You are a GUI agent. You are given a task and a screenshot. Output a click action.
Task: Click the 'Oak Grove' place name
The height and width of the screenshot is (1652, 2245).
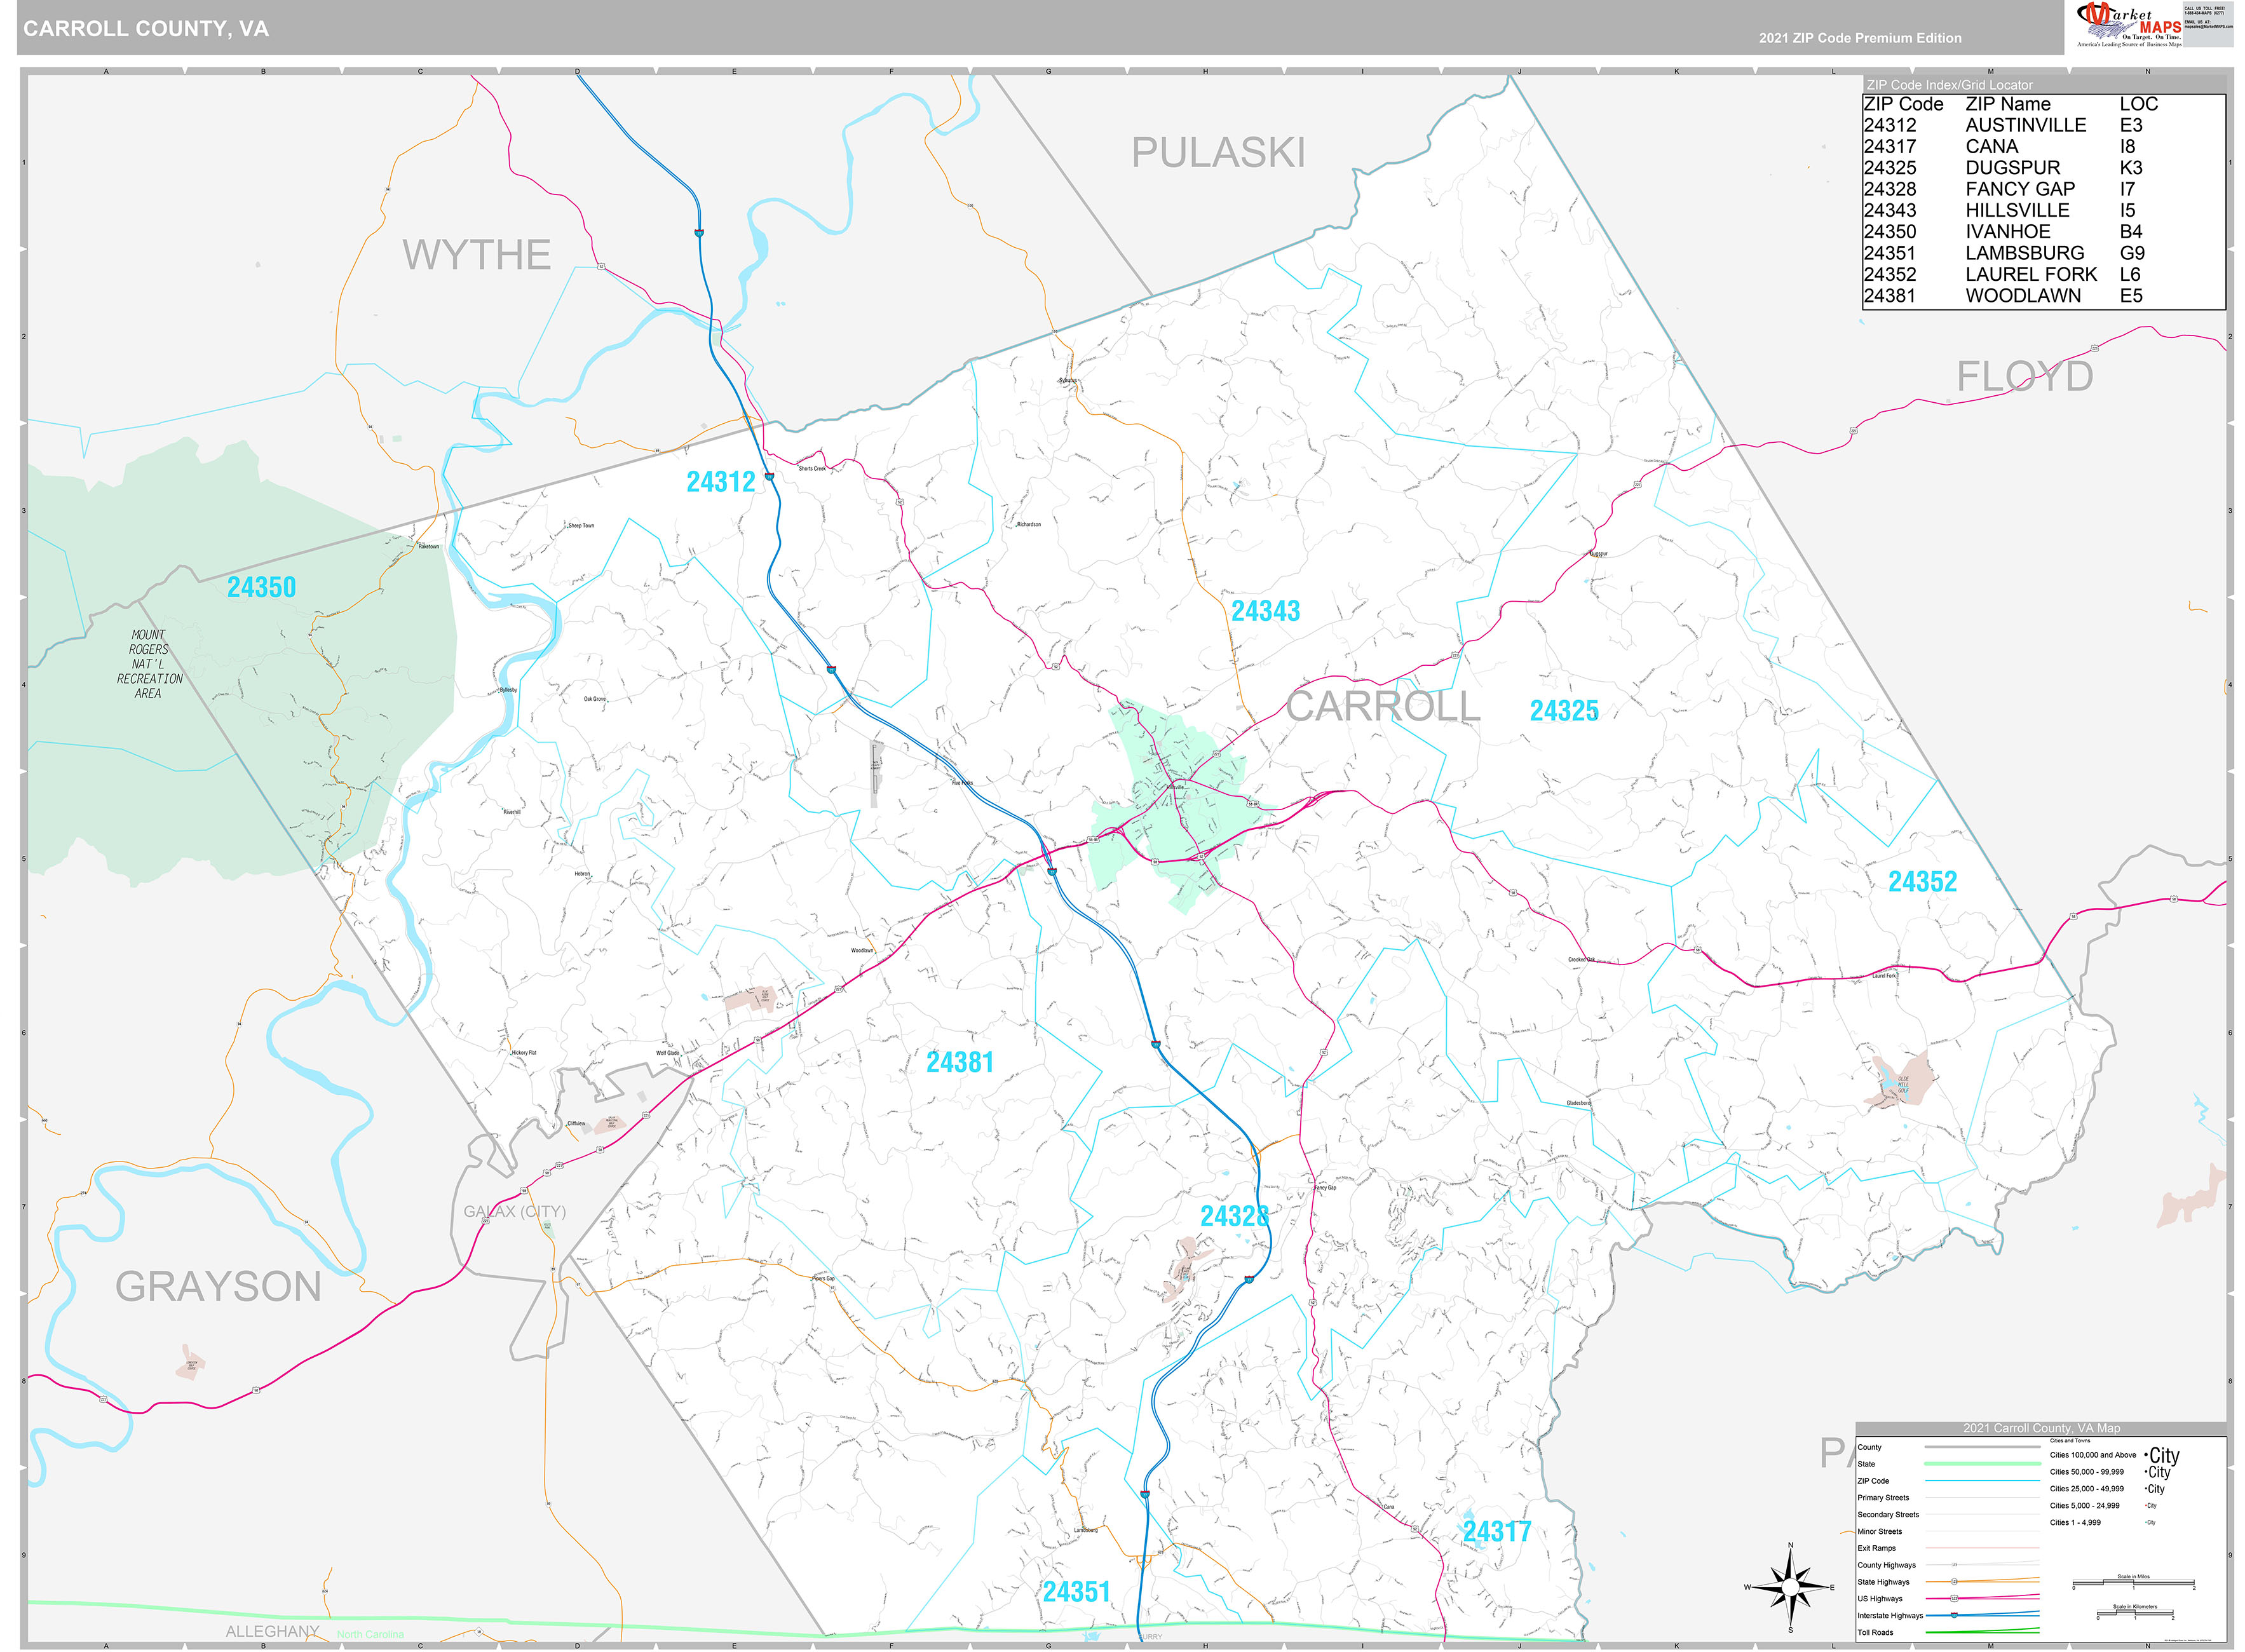(x=595, y=699)
